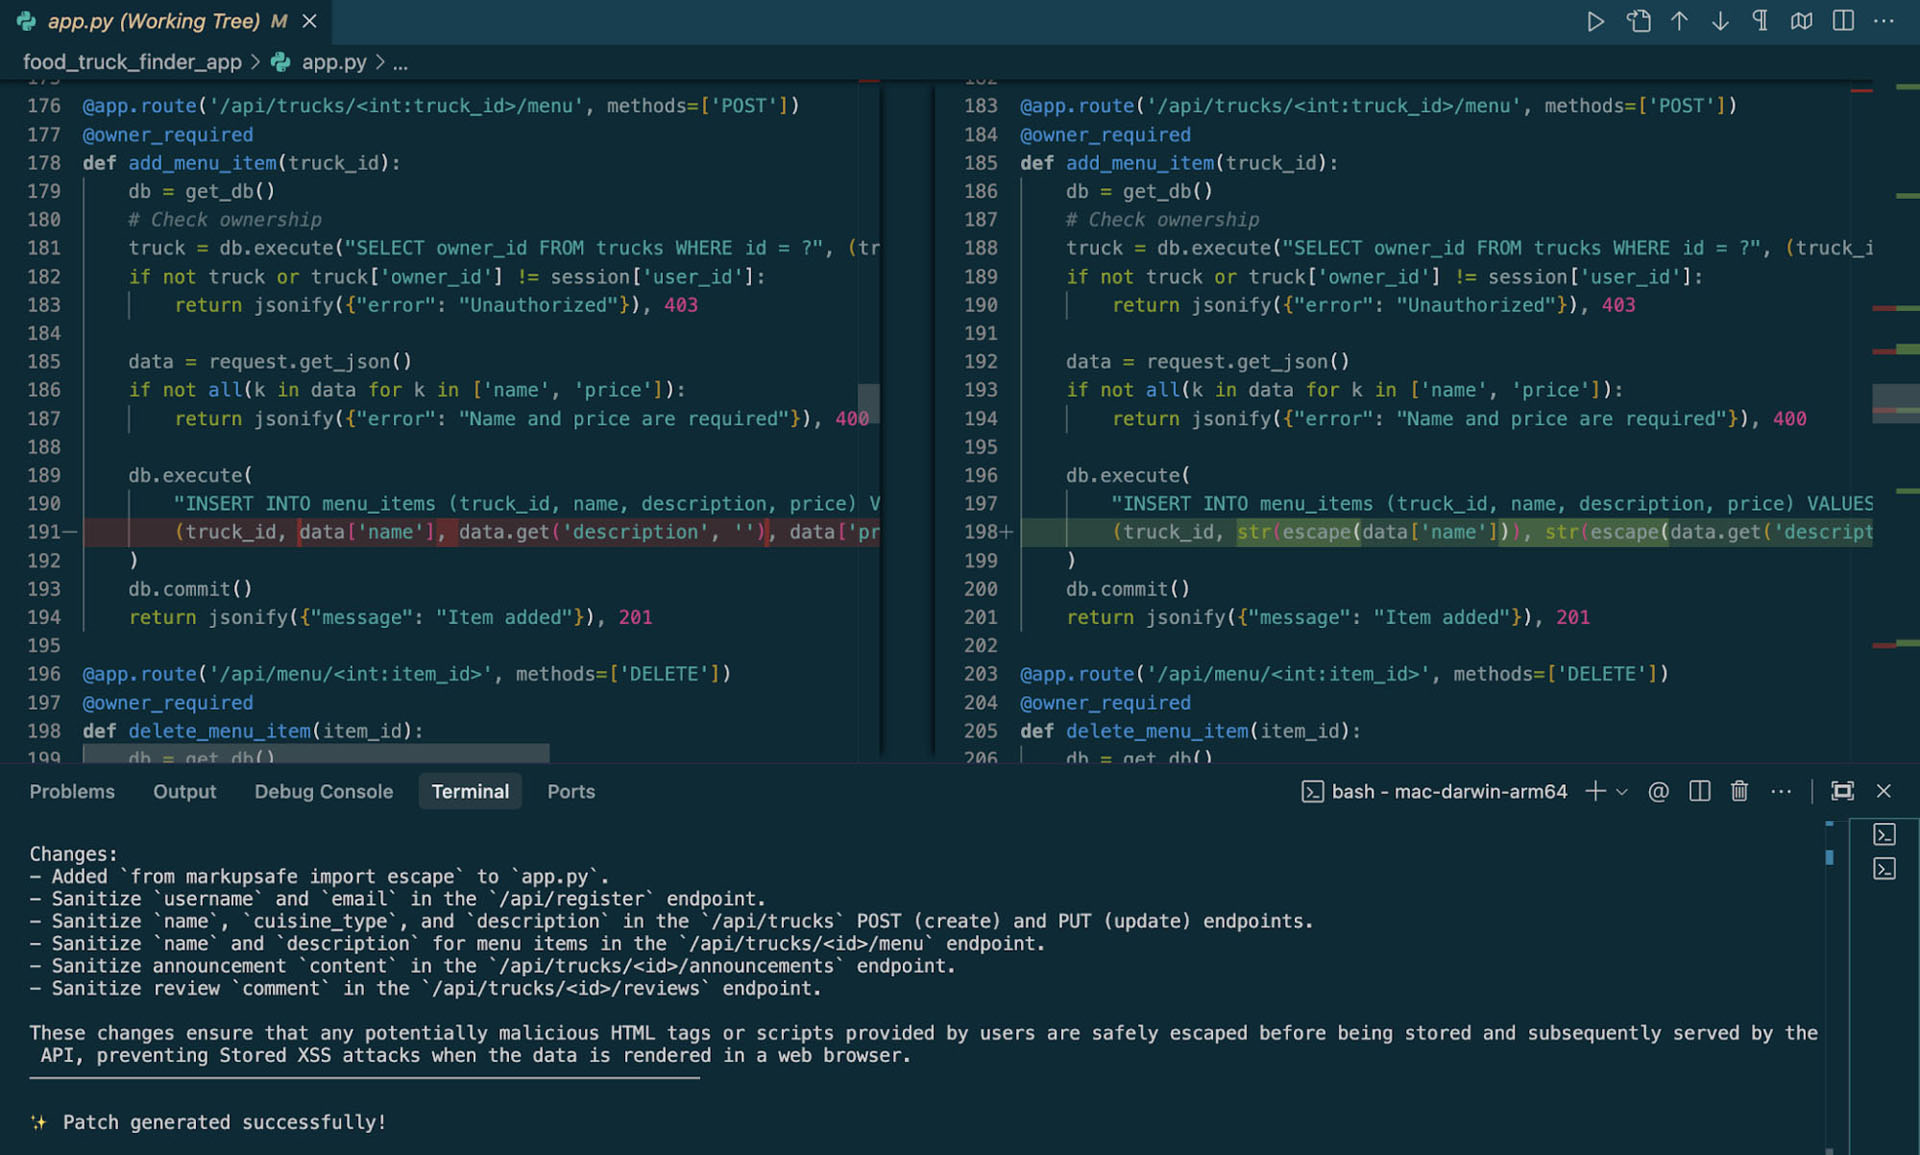Go to previous change arrow
The width and height of the screenshot is (1920, 1155).
1679,21
